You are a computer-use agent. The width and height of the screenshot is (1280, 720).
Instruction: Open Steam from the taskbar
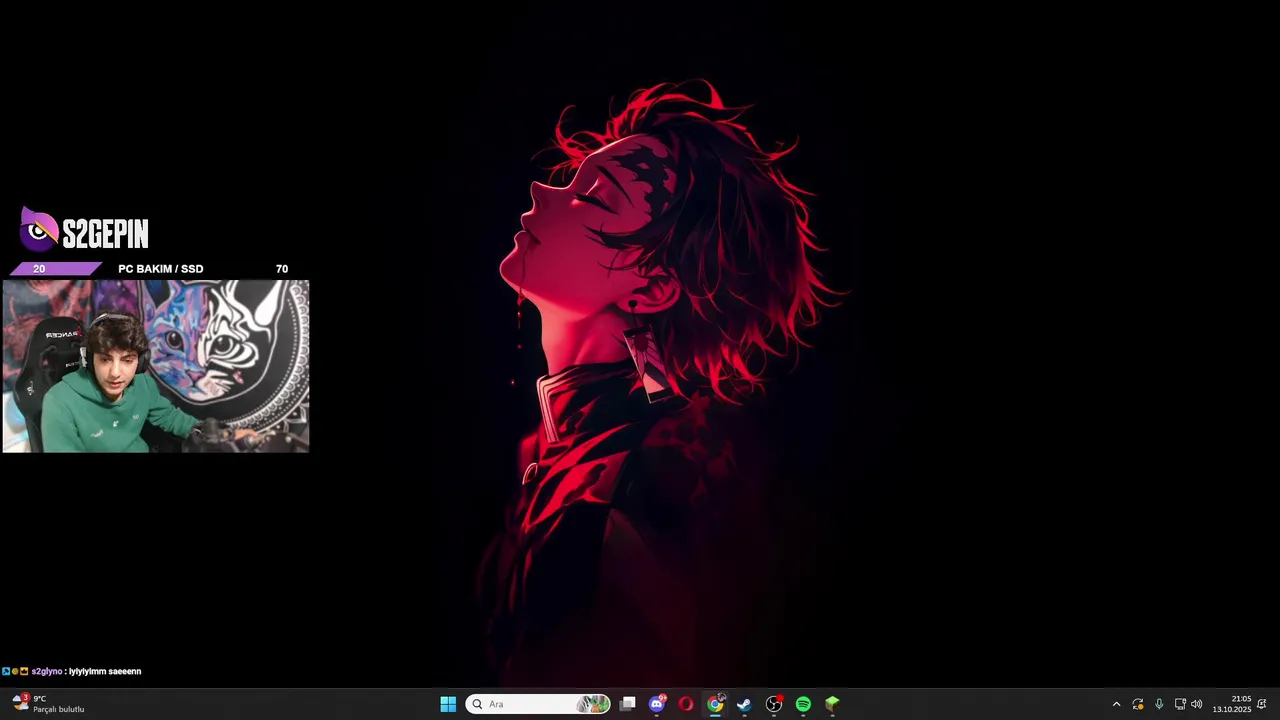pos(744,704)
